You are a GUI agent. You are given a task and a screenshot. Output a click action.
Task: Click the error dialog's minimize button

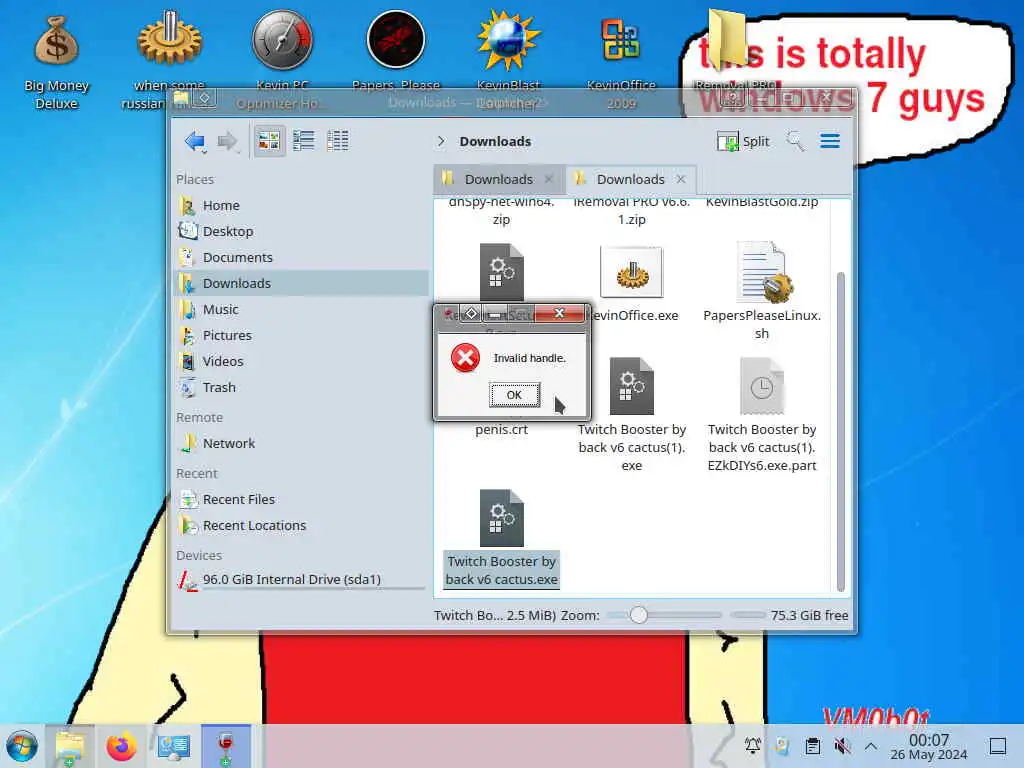[495, 314]
